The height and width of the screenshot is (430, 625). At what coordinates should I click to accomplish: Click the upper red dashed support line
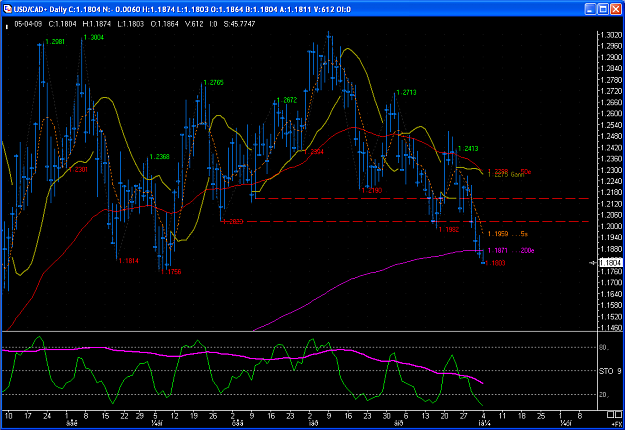422,198
